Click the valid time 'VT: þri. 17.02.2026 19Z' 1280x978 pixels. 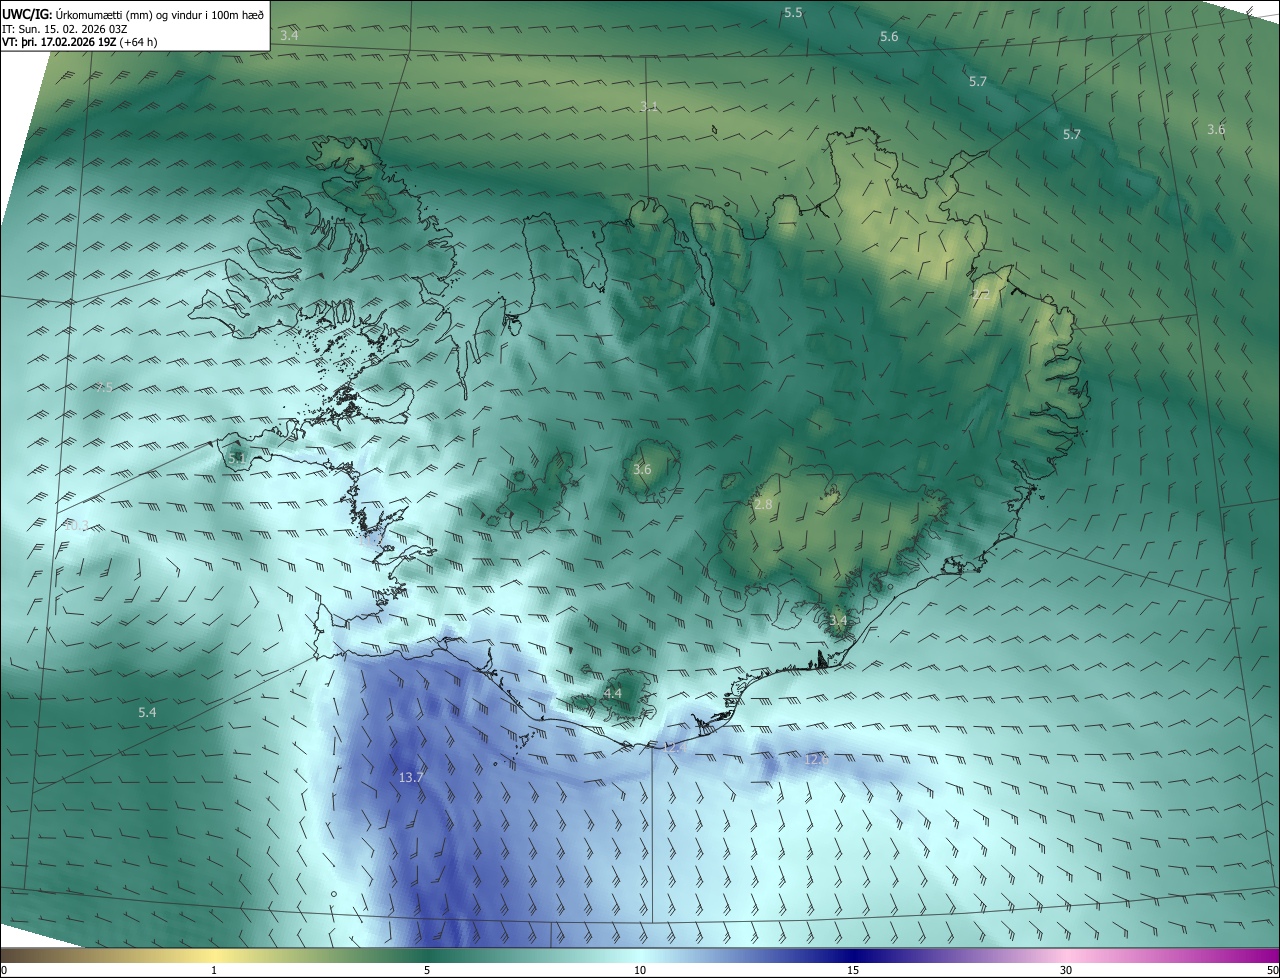tap(59, 42)
